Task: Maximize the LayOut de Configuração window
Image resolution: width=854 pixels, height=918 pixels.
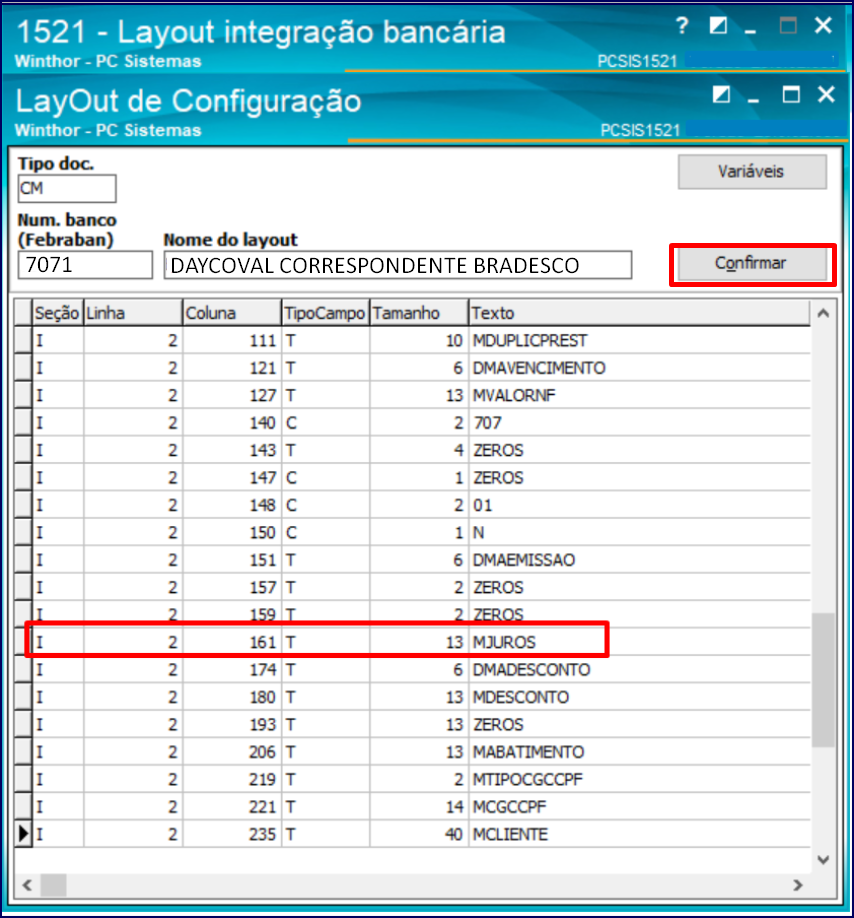Action: (x=791, y=94)
